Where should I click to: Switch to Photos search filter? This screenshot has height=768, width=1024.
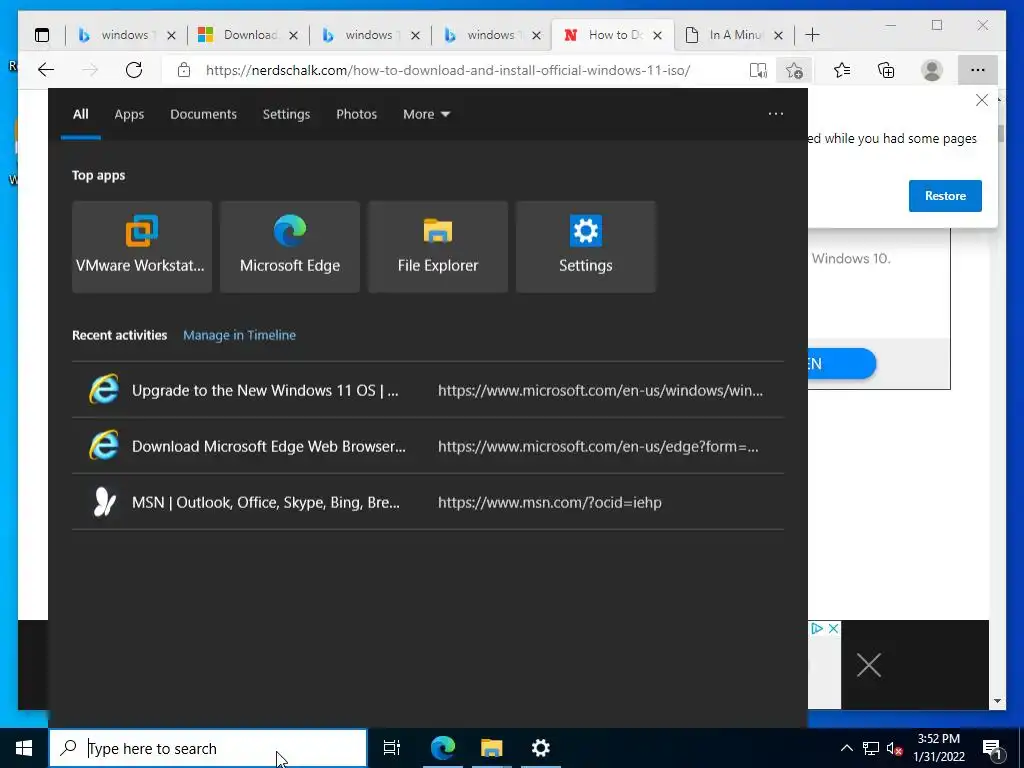[357, 114]
